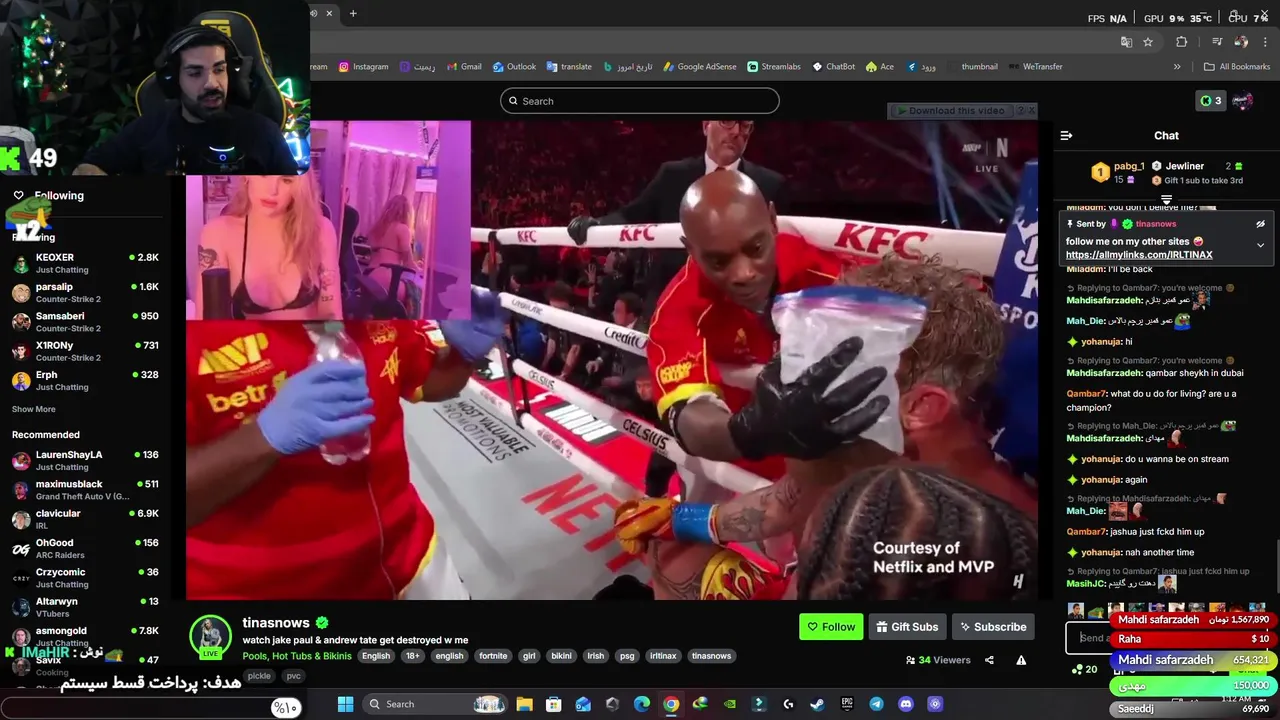This screenshot has width=1280, height=720.
Task: Collapse the chat panel arrow icon
Action: 1066,135
